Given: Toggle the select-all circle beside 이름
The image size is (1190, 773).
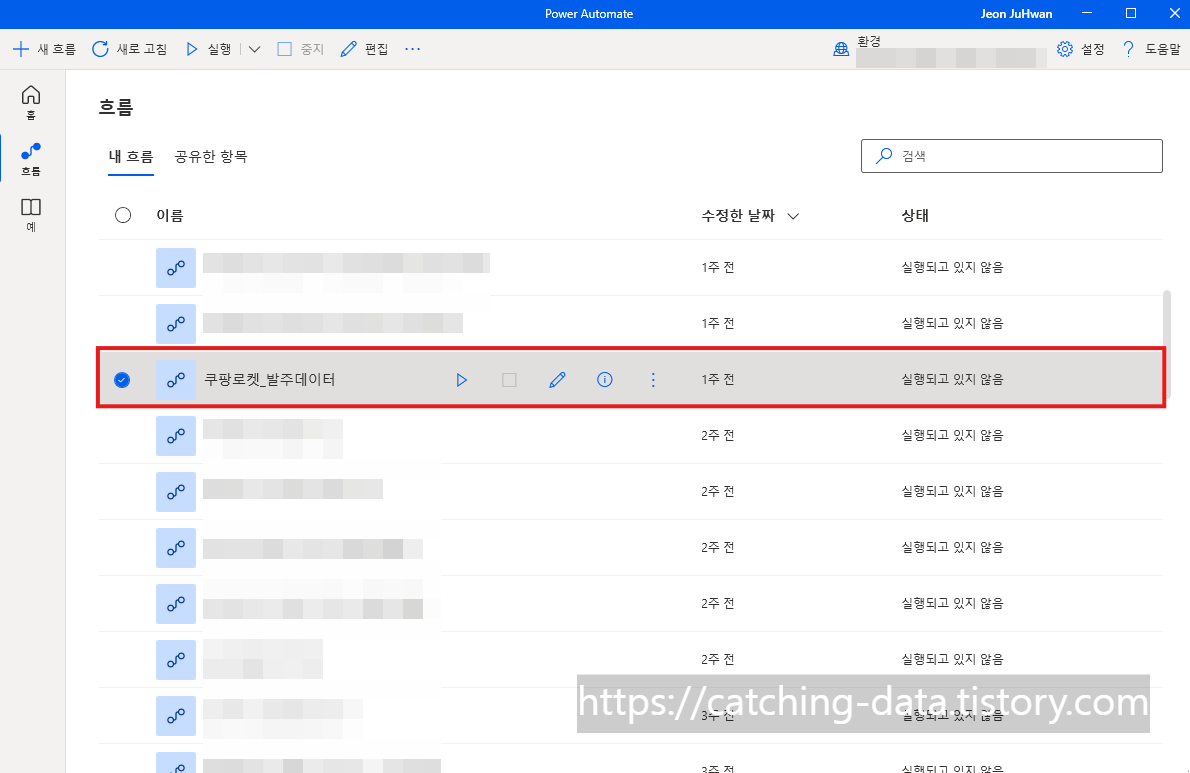Looking at the screenshot, I should click(123, 215).
